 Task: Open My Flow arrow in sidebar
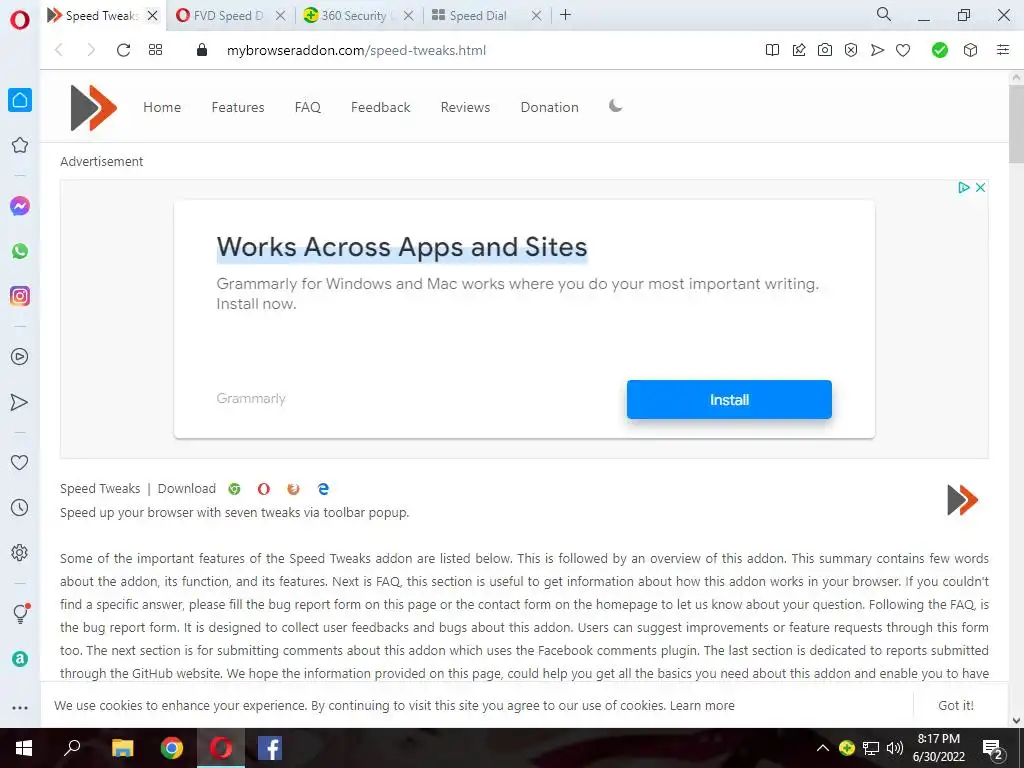pyautogui.click(x=20, y=402)
